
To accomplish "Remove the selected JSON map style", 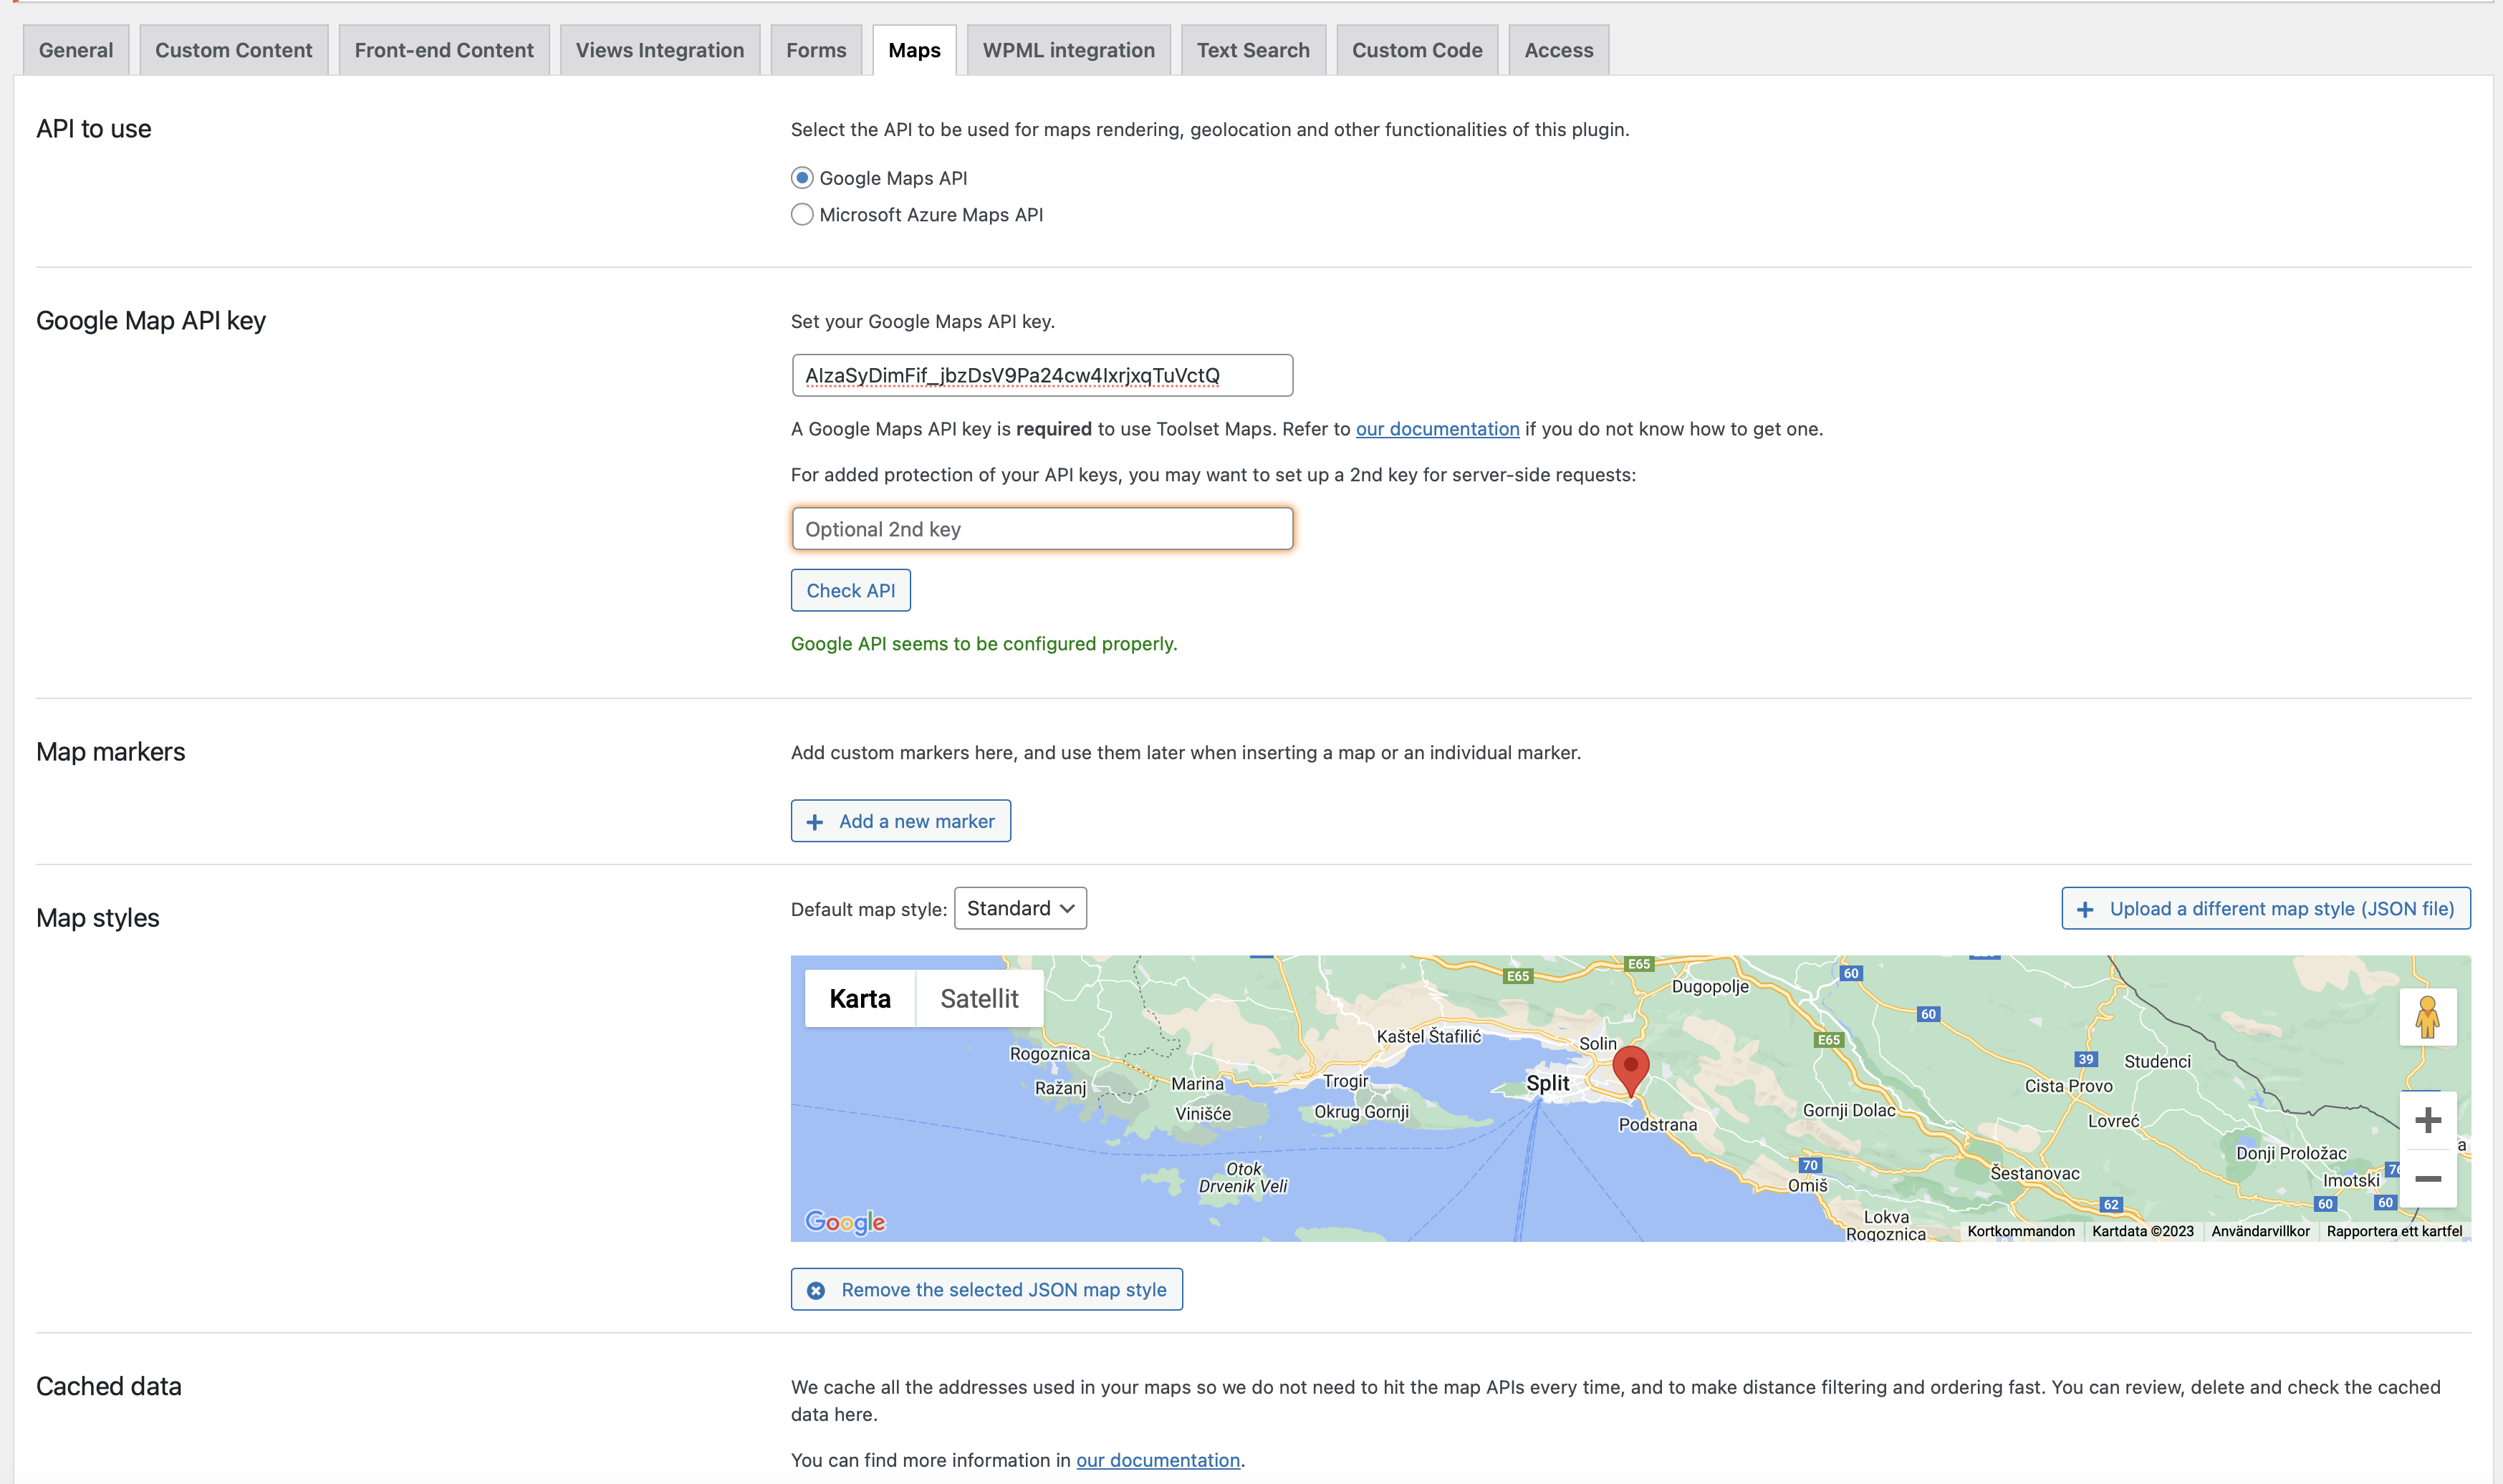I will click(x=987, y=1289).
